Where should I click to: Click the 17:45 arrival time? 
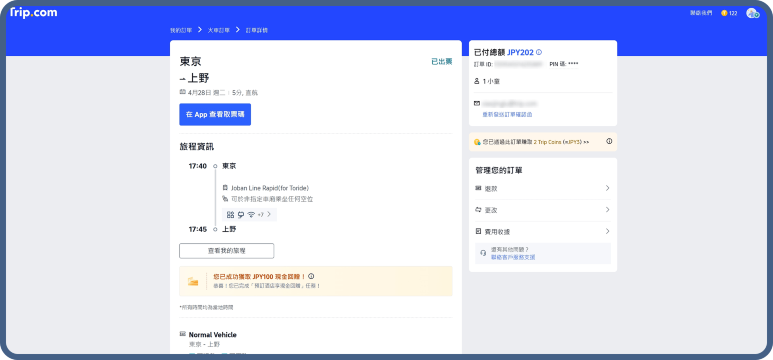[198, 229]
